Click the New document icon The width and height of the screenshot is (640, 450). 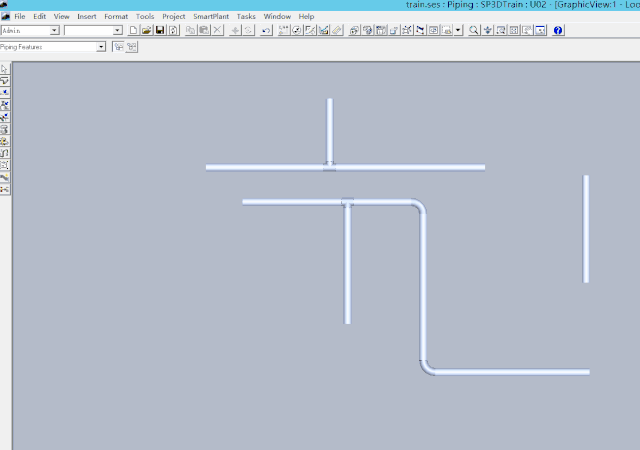coord(133,30)
